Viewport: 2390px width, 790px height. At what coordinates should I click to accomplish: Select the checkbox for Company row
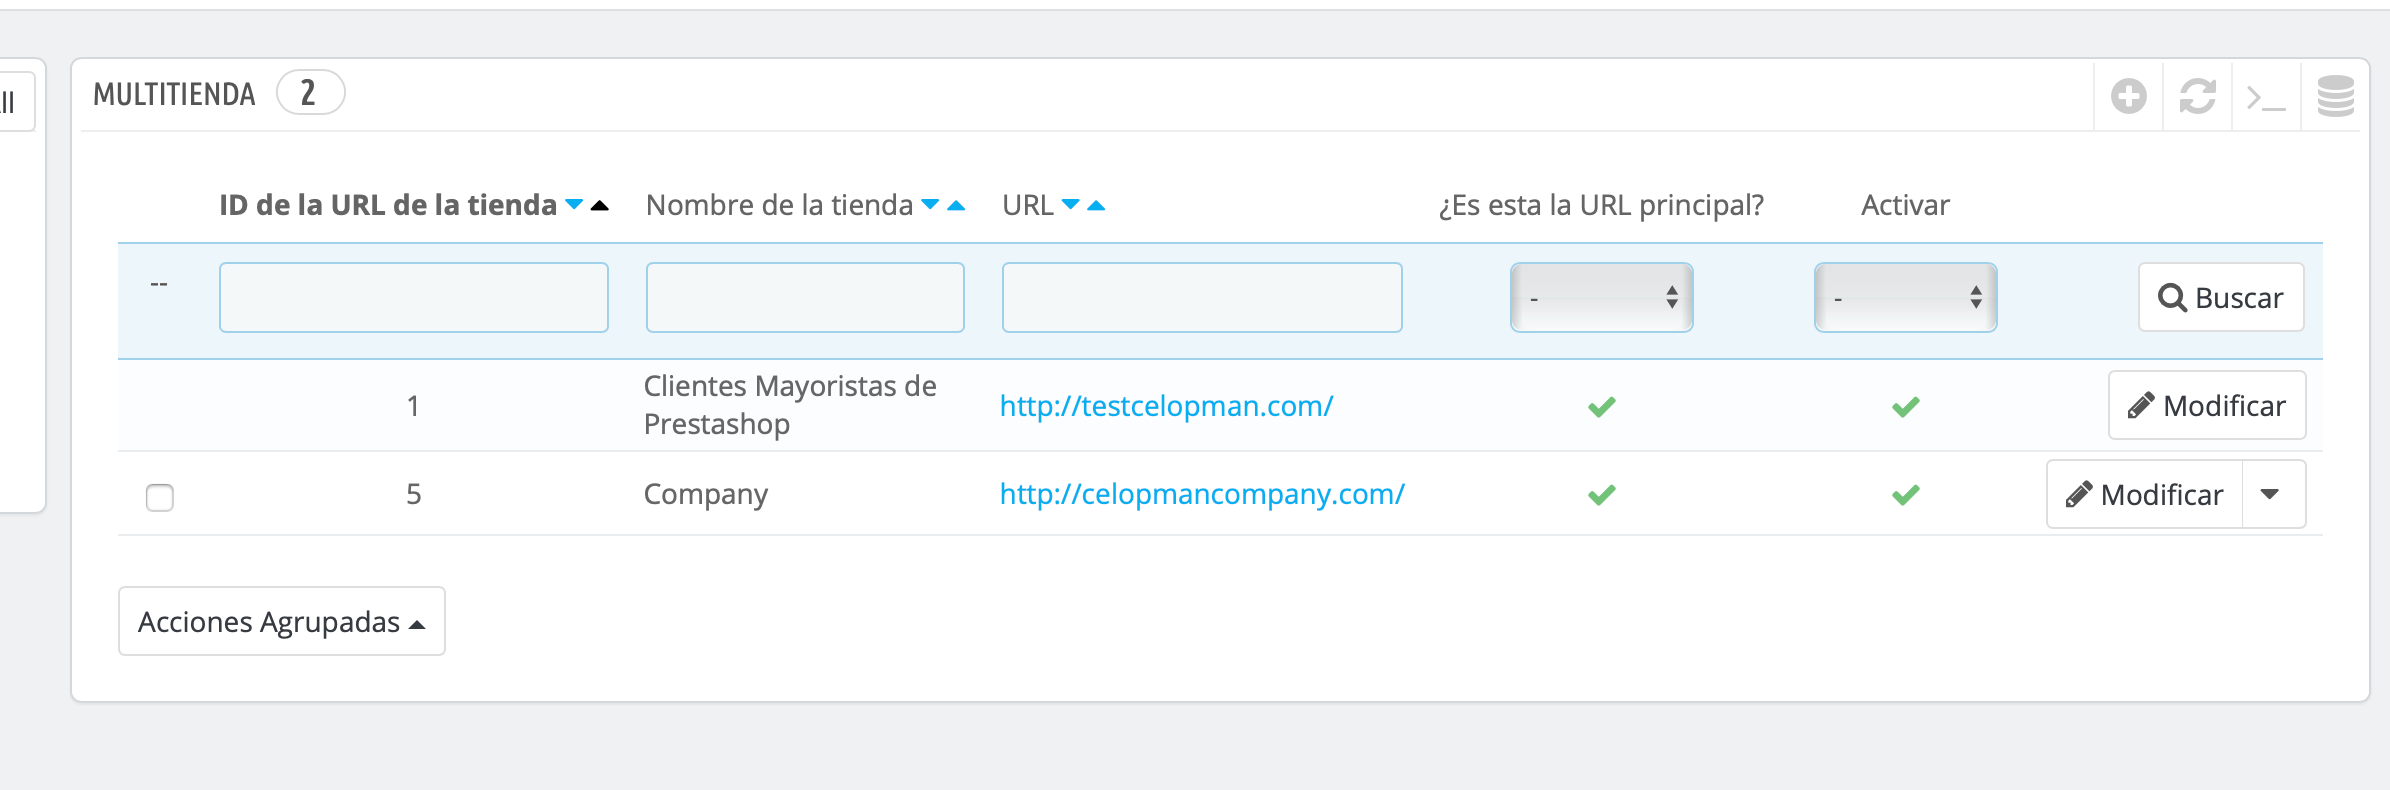(x=160, y=497)
